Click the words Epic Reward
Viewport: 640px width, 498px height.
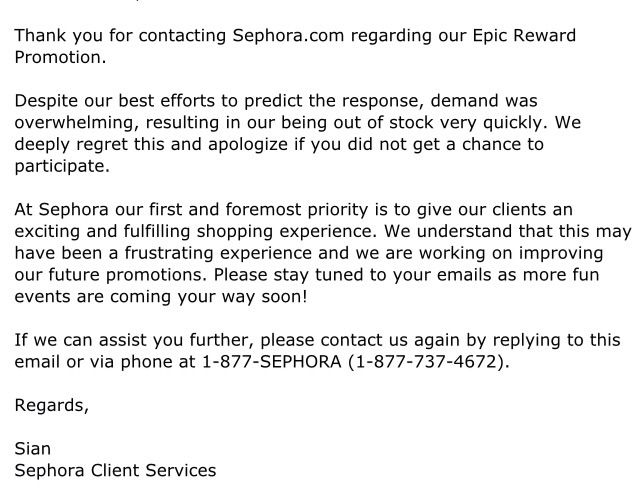tap(524, 36)
